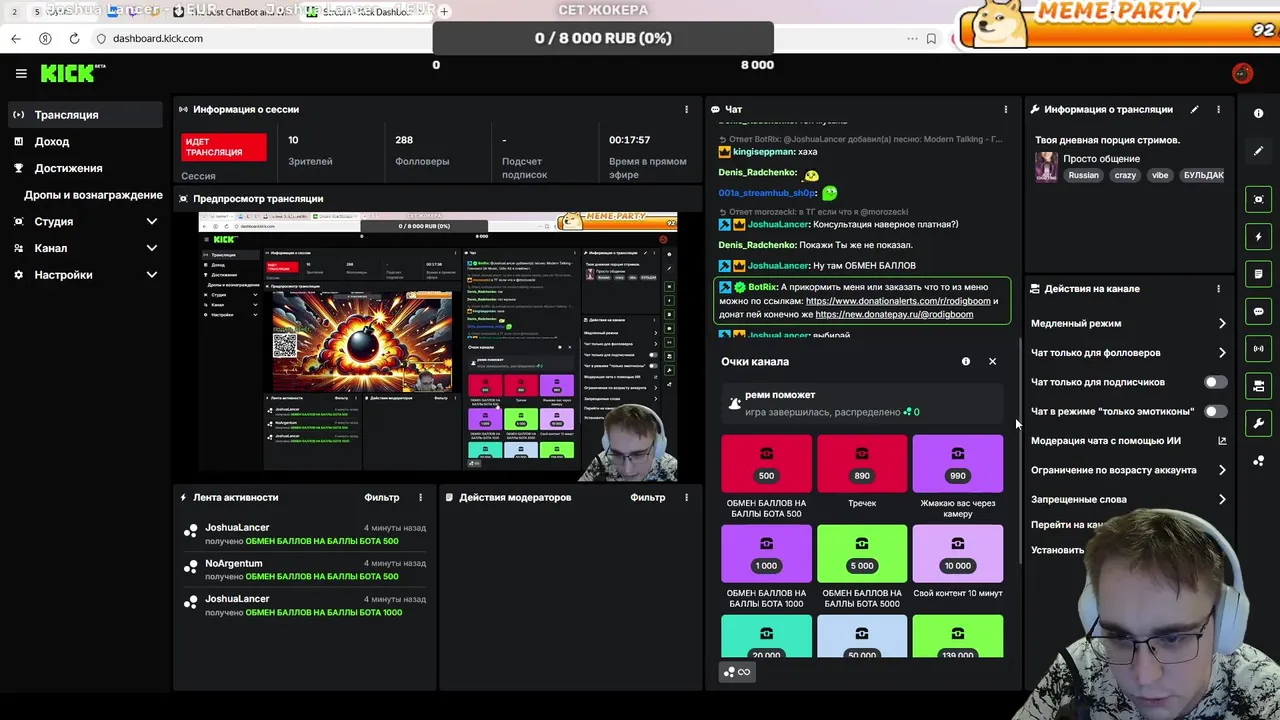Click 001a_streamhub_sh0p username in chat
Image resolution: width=1280 pixels, height=720 pixels.
click(767, 193)
